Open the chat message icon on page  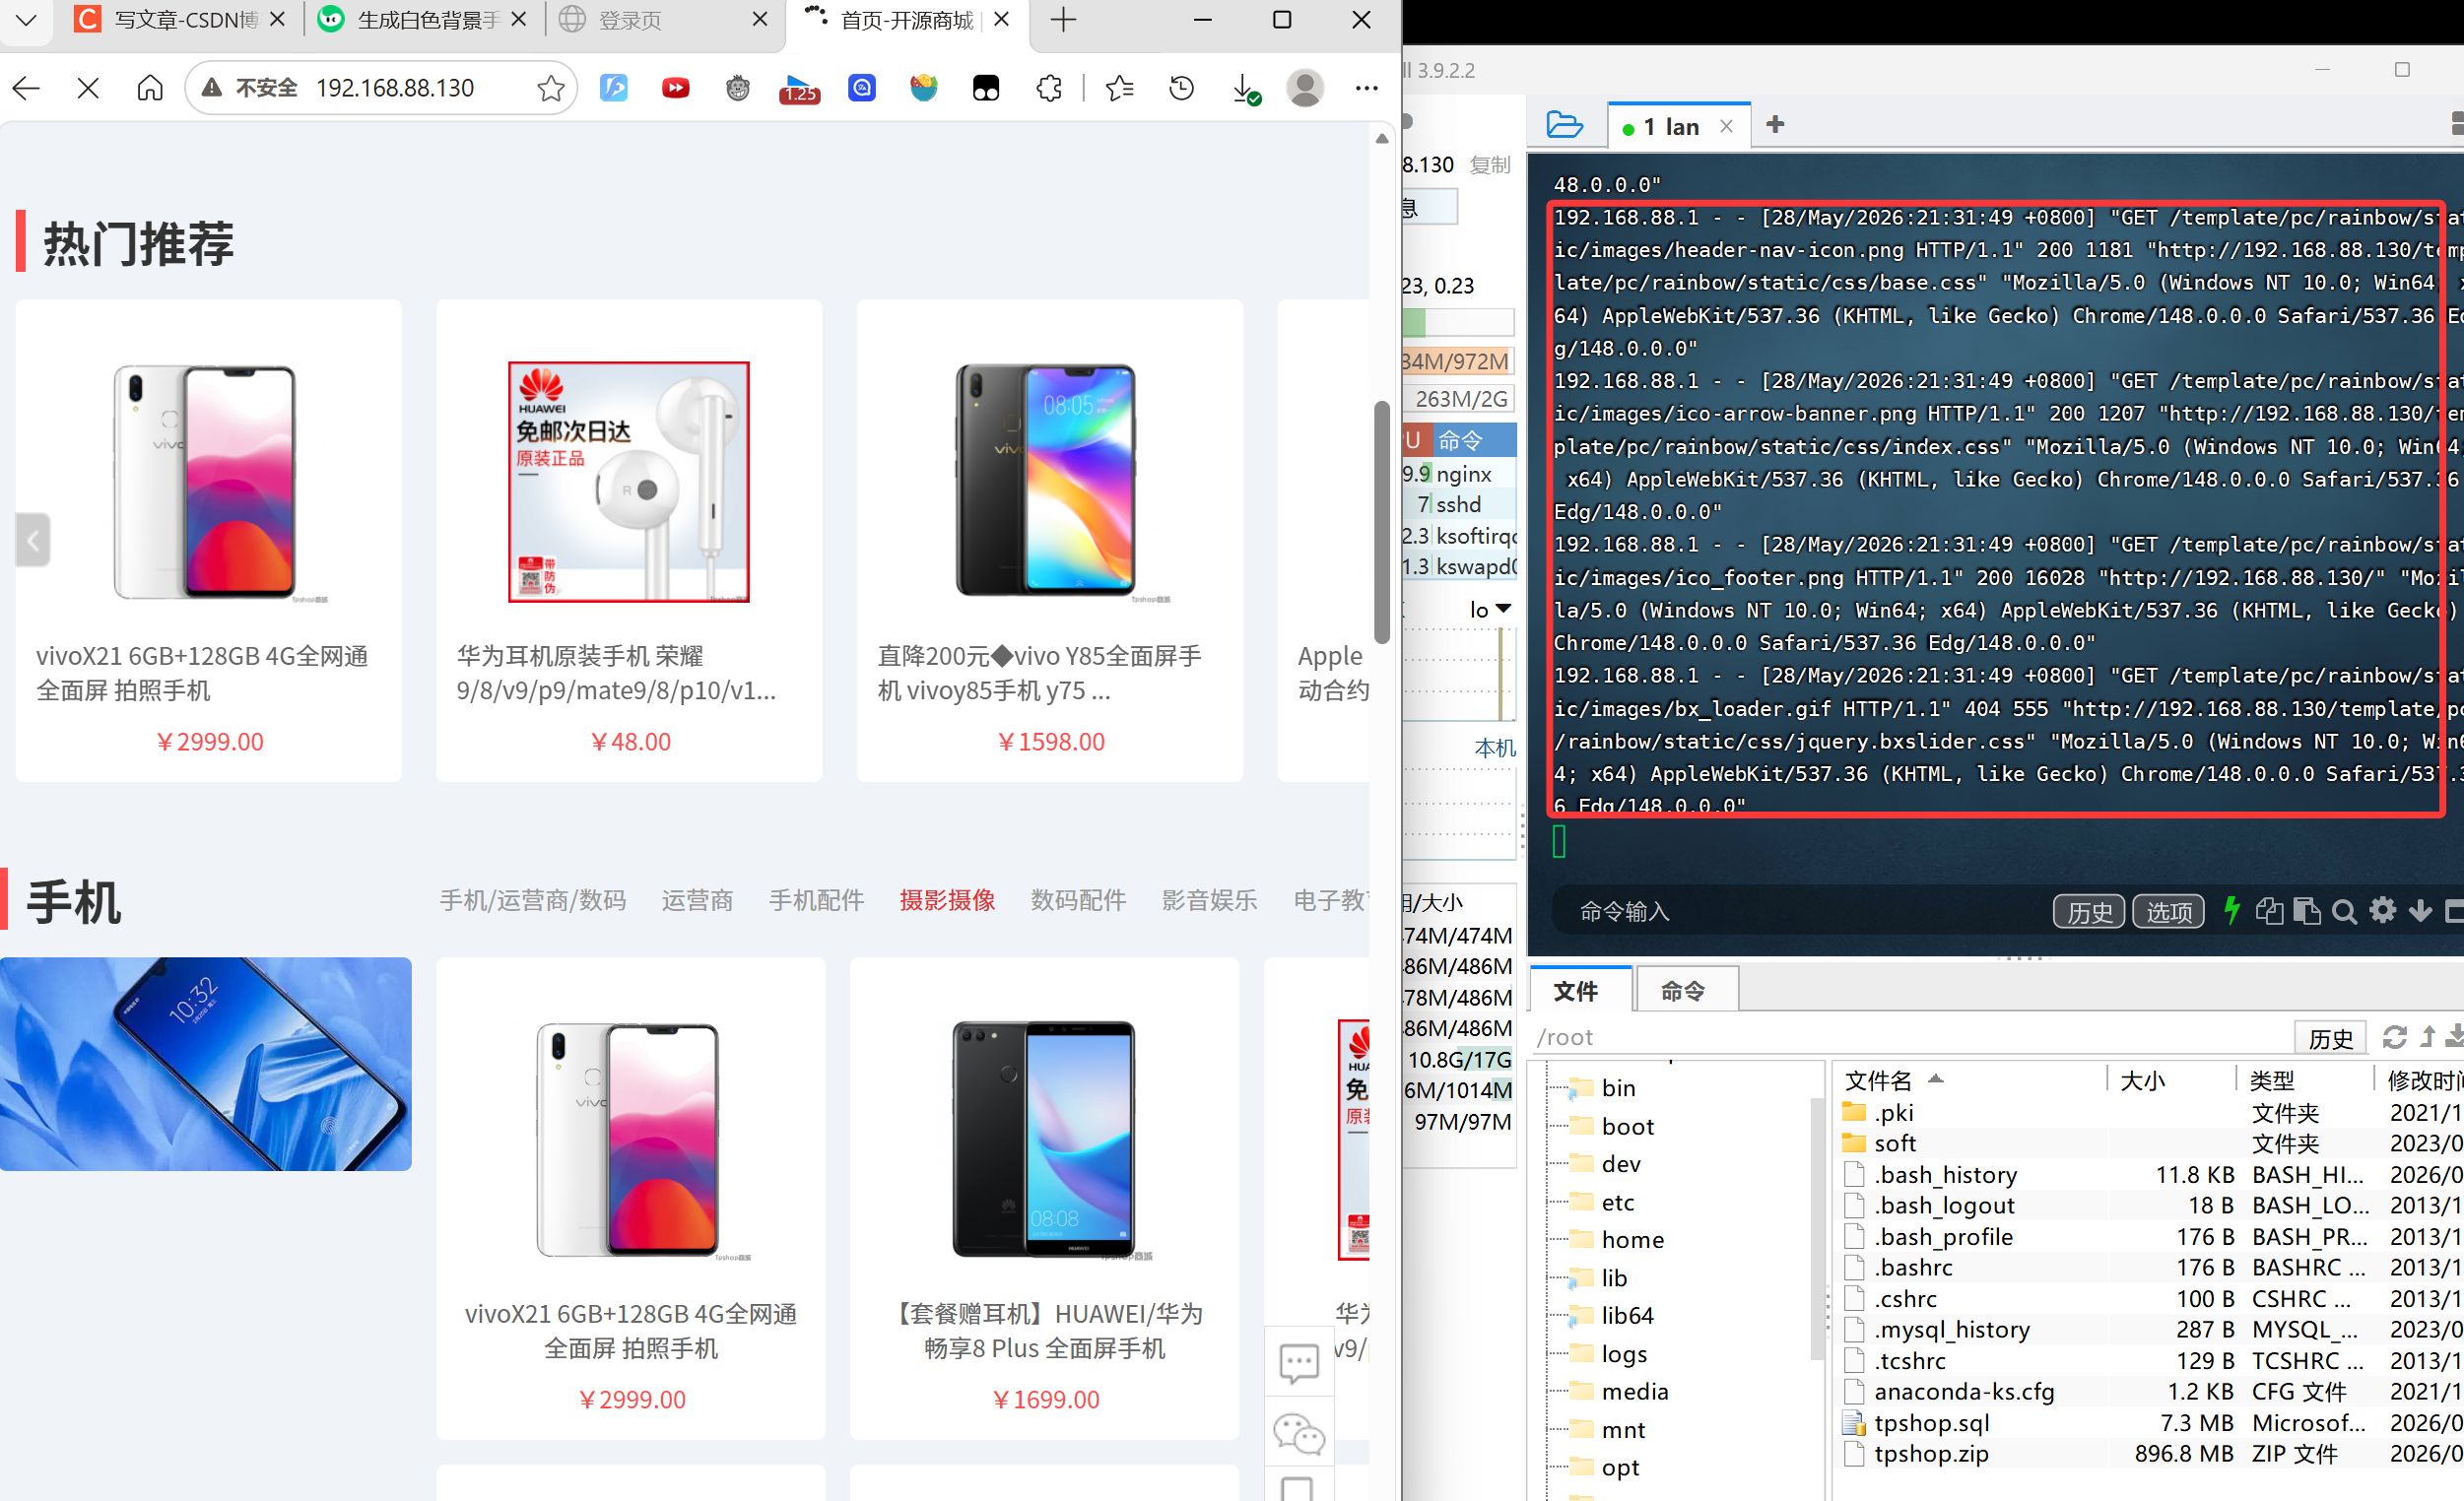pyautogui.click(x=1299, y=1362)
